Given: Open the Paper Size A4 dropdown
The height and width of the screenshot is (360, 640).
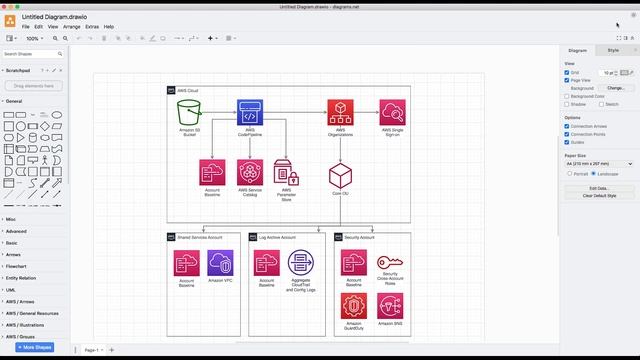Looking at the screenshot, I should tap(599, 164).
